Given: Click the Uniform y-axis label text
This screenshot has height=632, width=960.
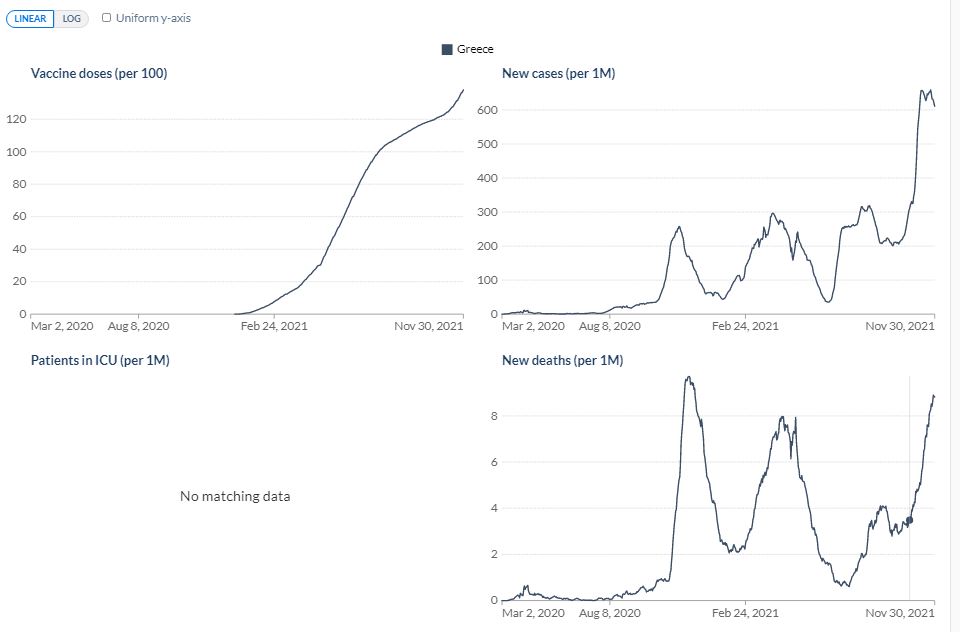Looking at the screenshot, I should 153,18.
